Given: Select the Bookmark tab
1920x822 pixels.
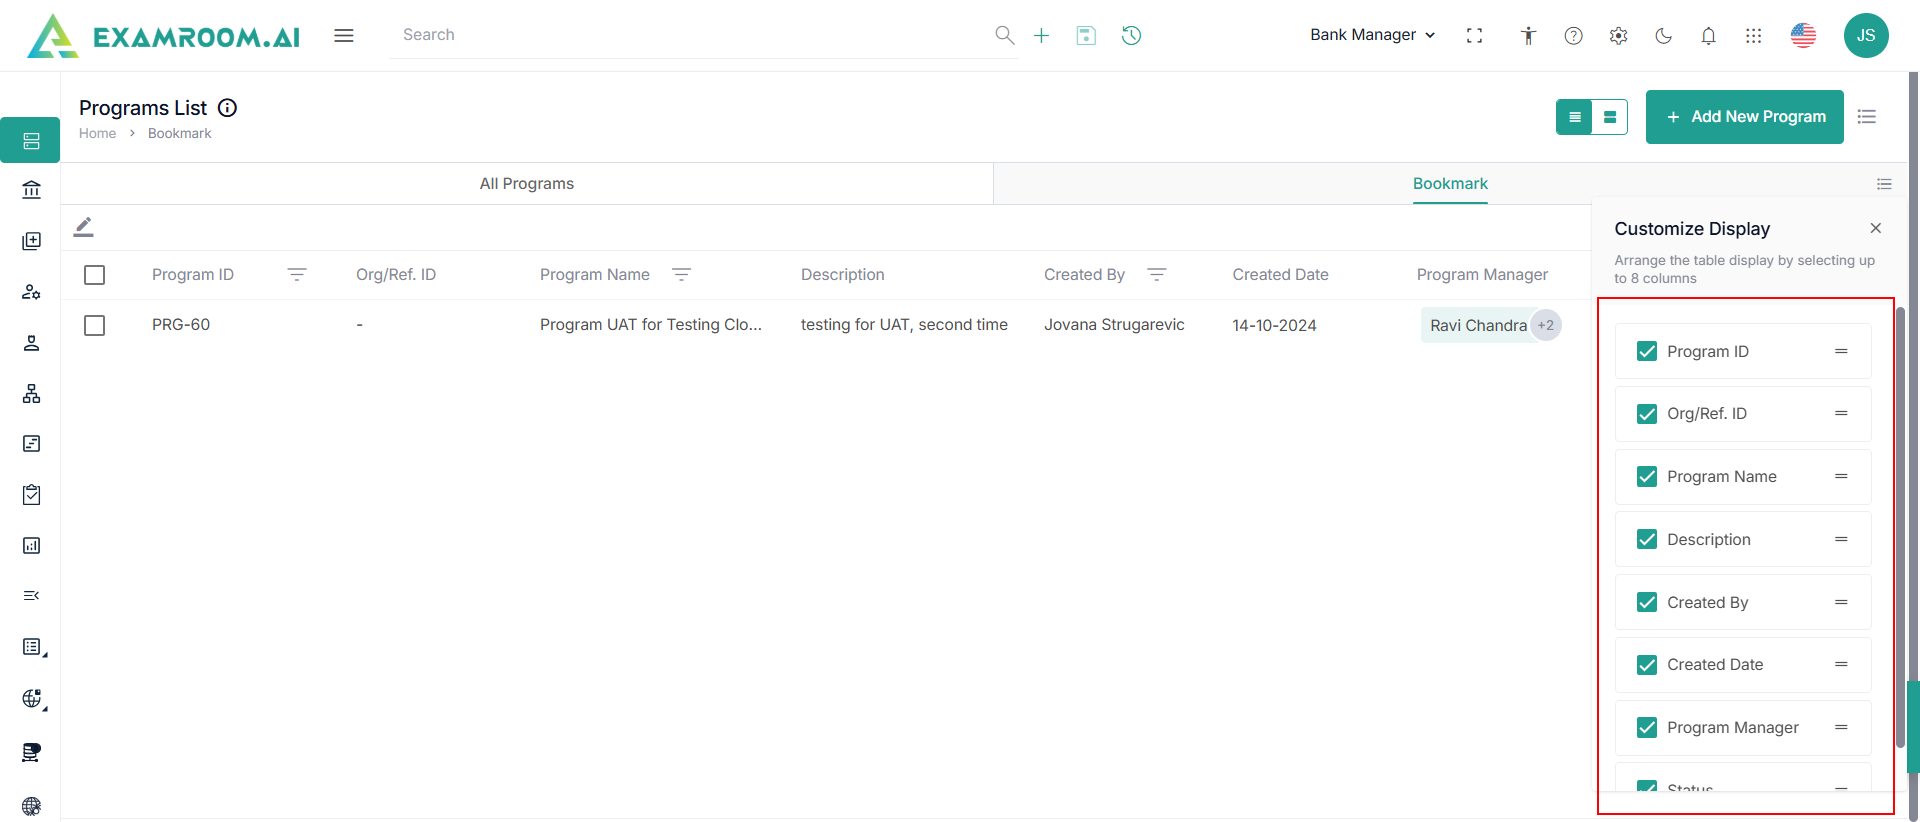Looking at the screenshot, I should pos(1449,184).
